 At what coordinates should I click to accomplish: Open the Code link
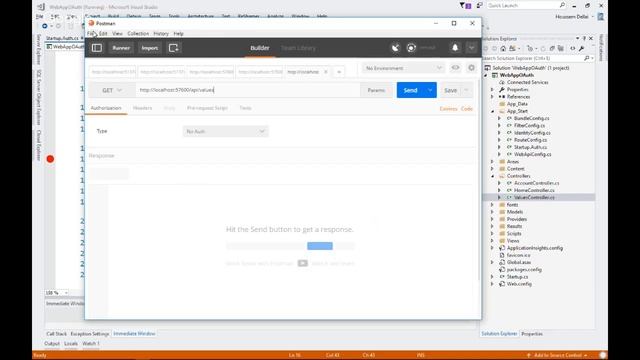pos(467,109)
